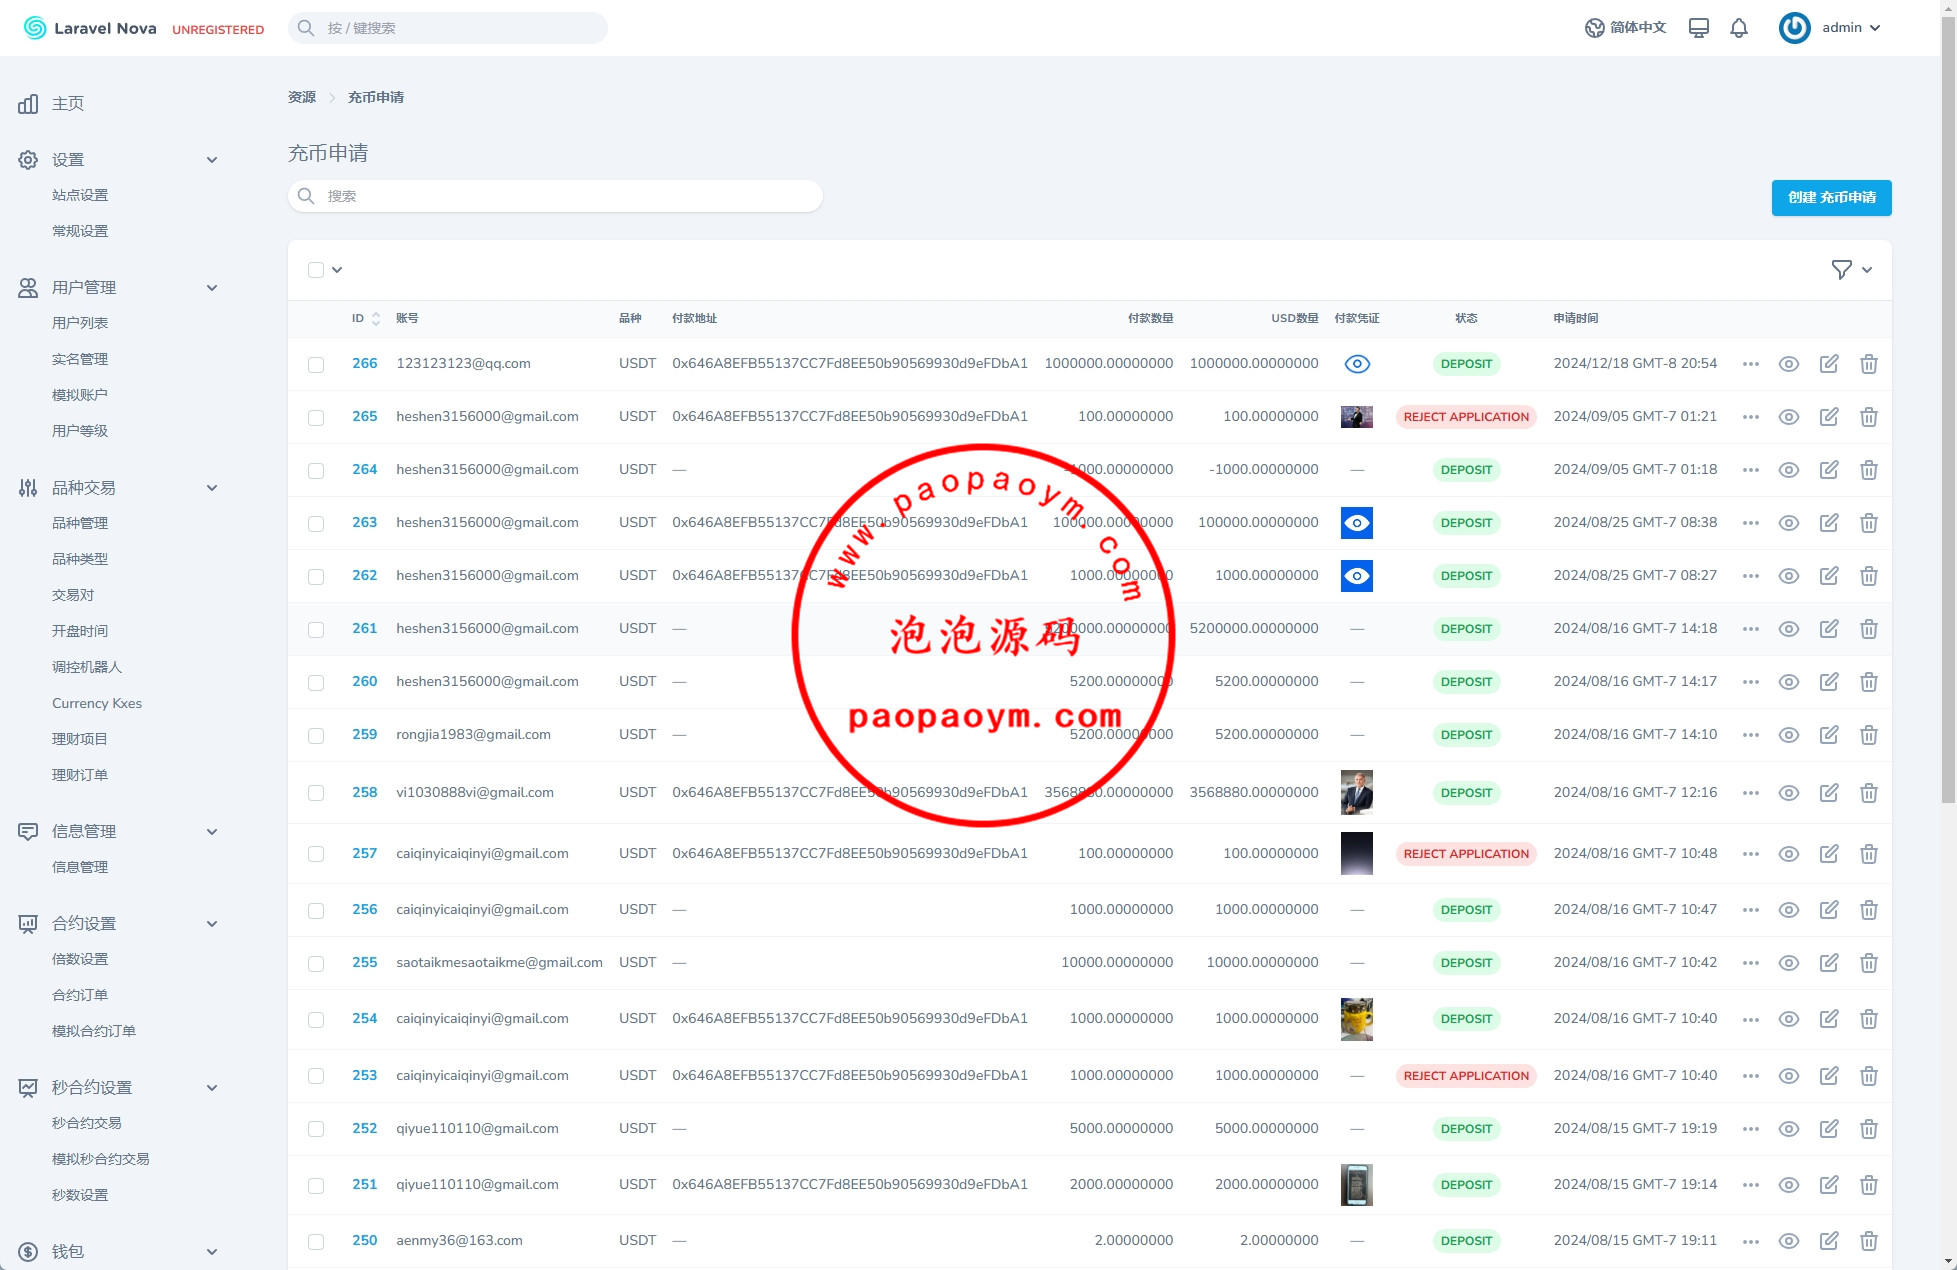Edit row 263 pencil icon

(x=1829, y=523)
